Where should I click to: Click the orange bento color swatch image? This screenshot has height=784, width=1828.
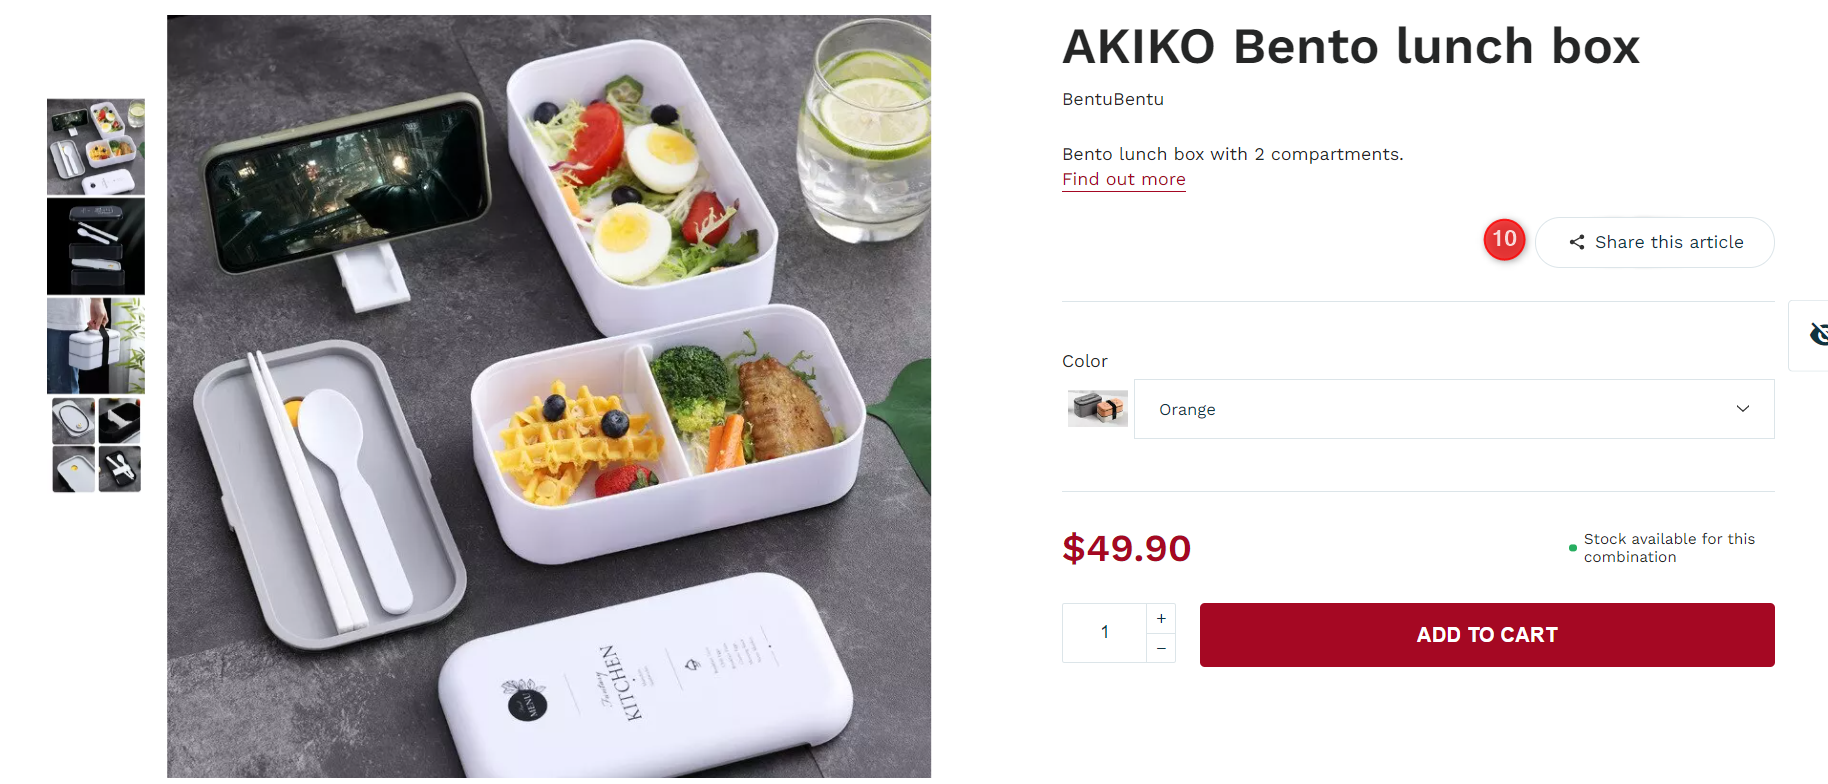(1097, 408)
